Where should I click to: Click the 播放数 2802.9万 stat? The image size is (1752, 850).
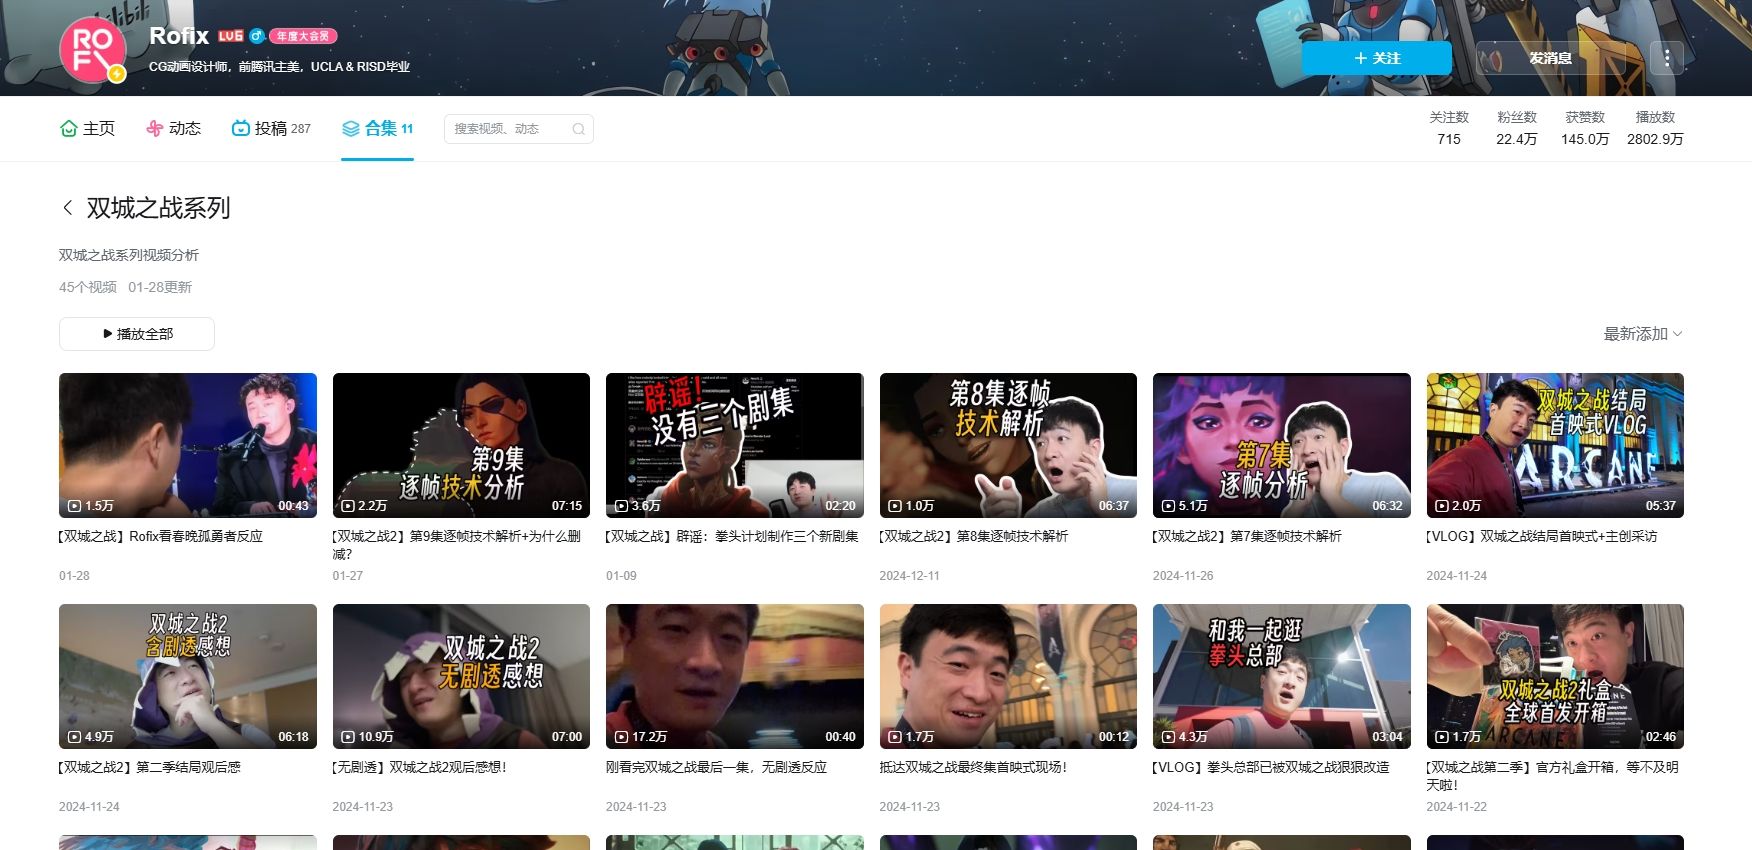1655,128
